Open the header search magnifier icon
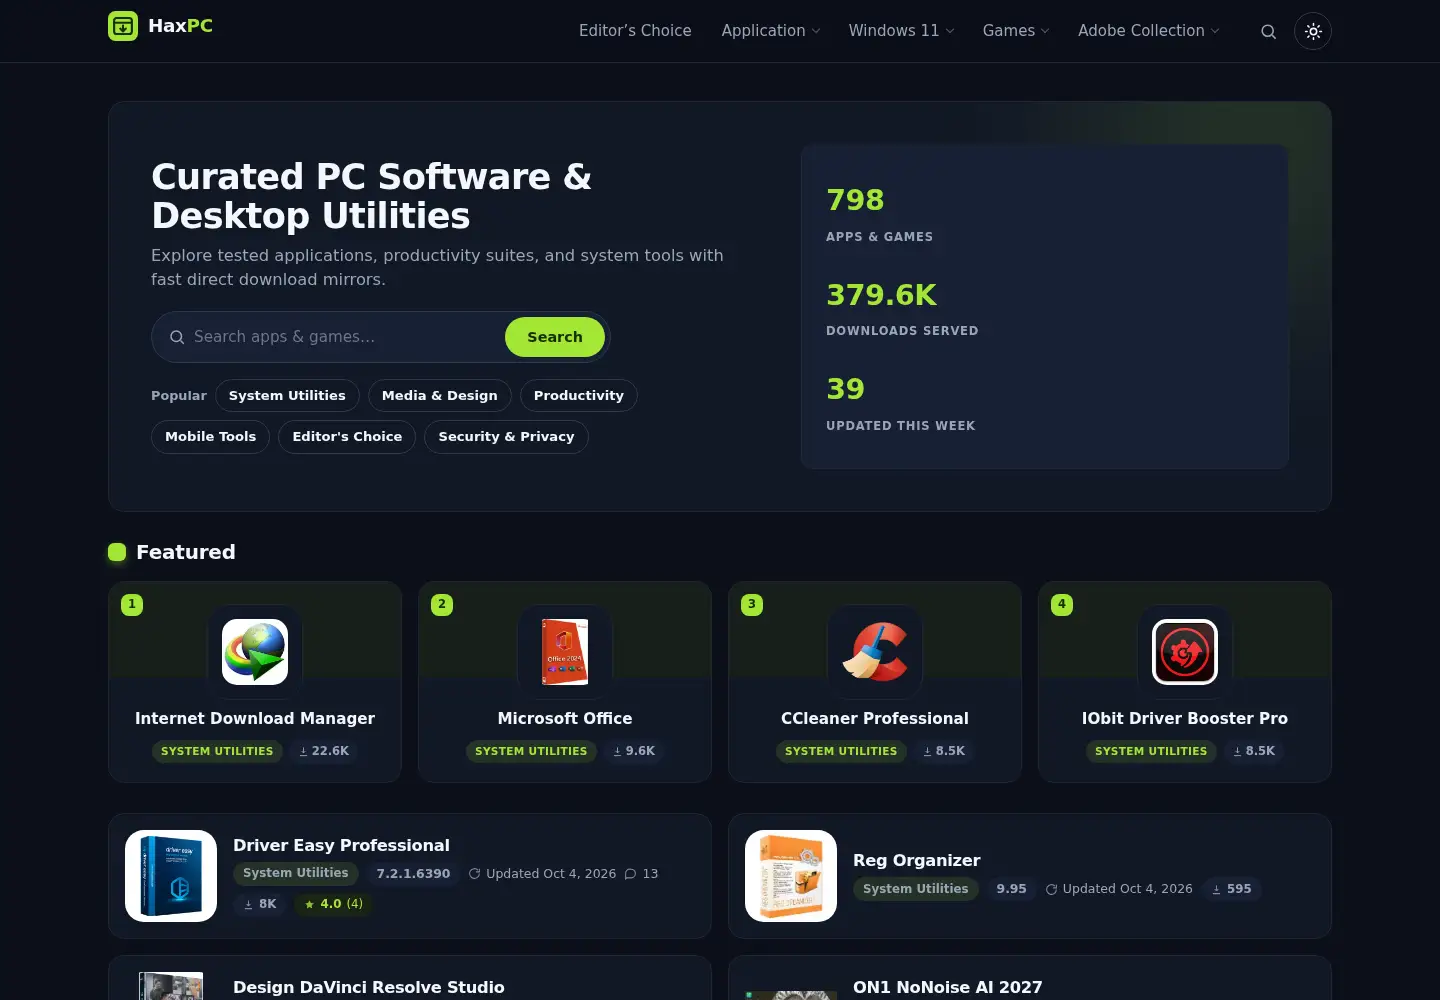 (1268, 32)
